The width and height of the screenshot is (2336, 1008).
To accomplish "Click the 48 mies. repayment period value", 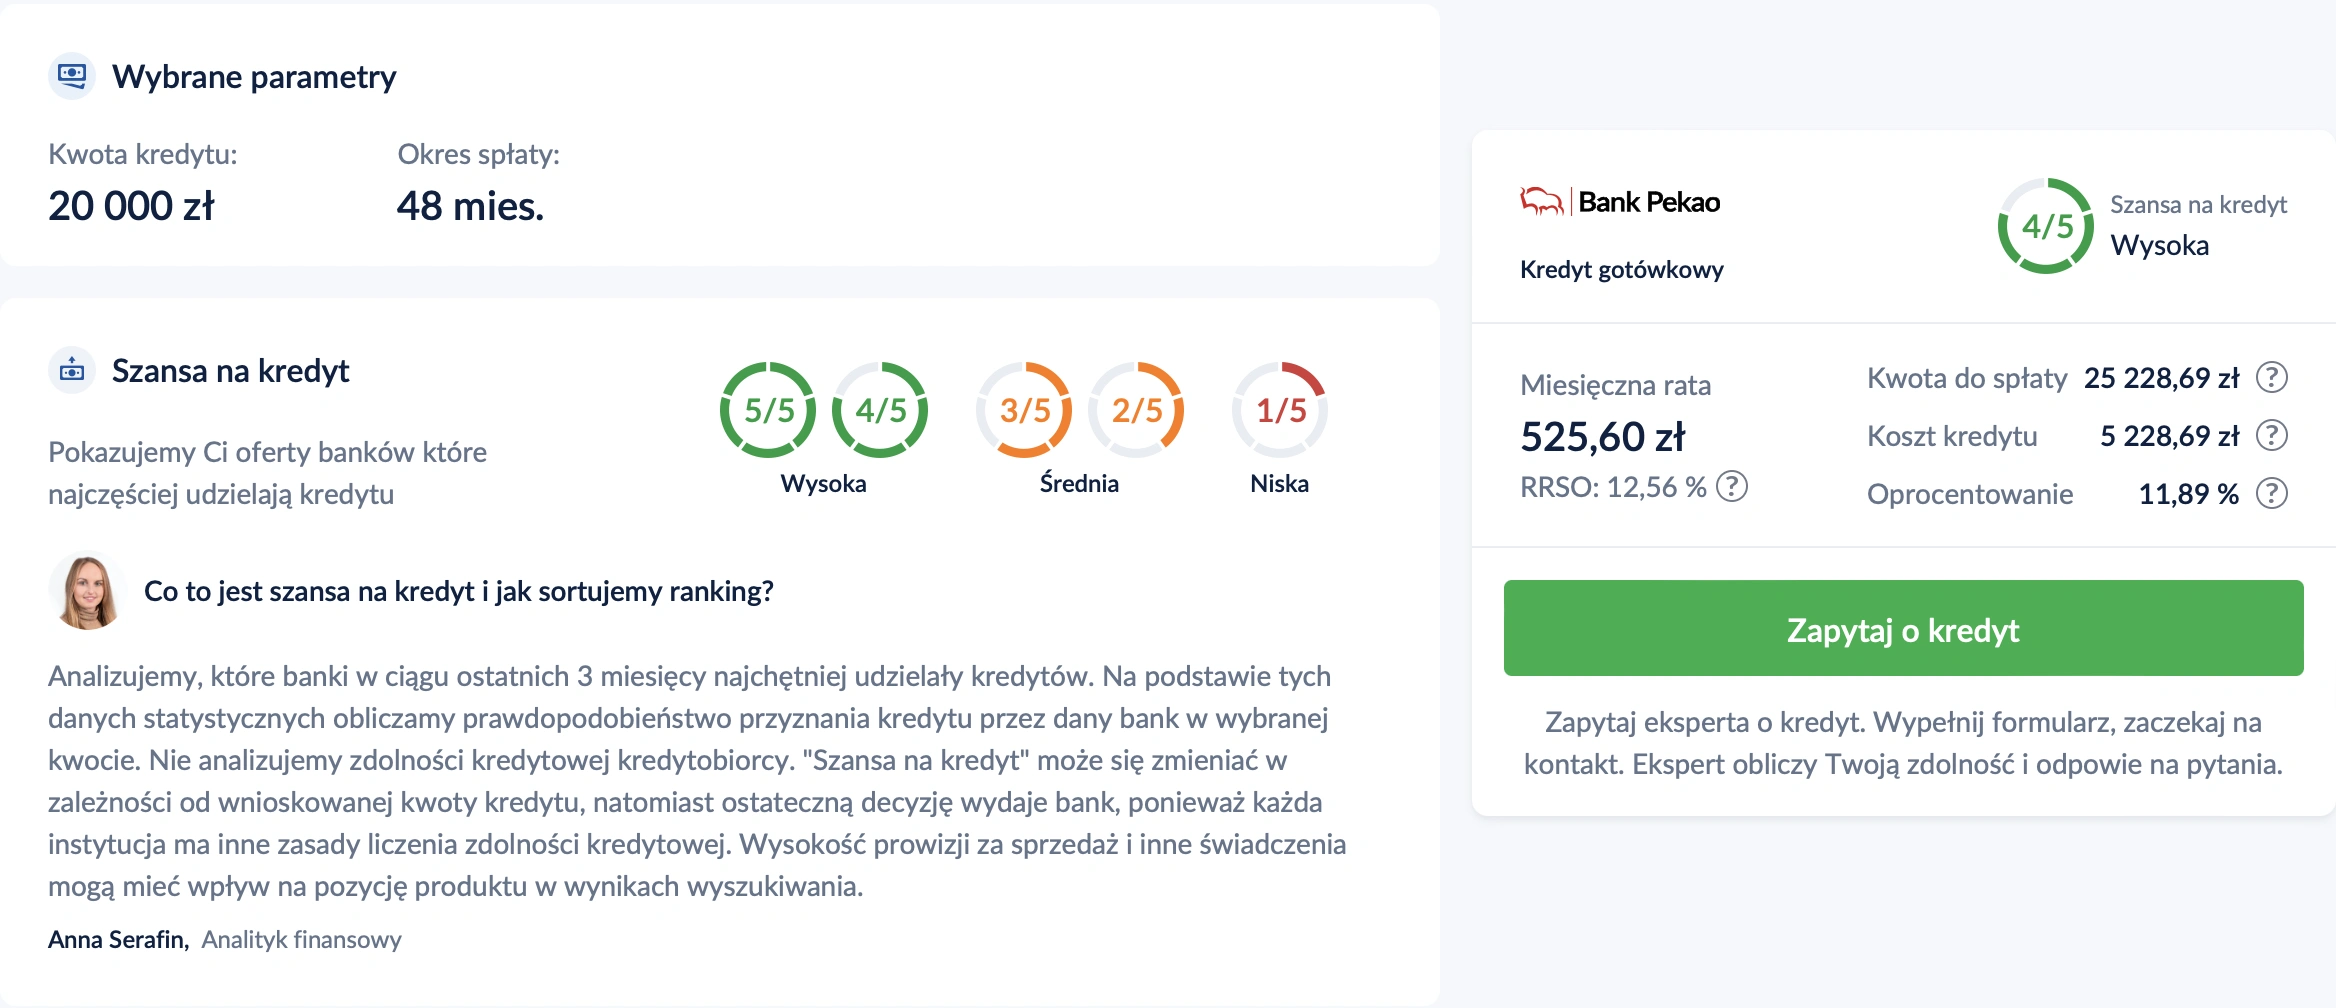I will 470,206.
